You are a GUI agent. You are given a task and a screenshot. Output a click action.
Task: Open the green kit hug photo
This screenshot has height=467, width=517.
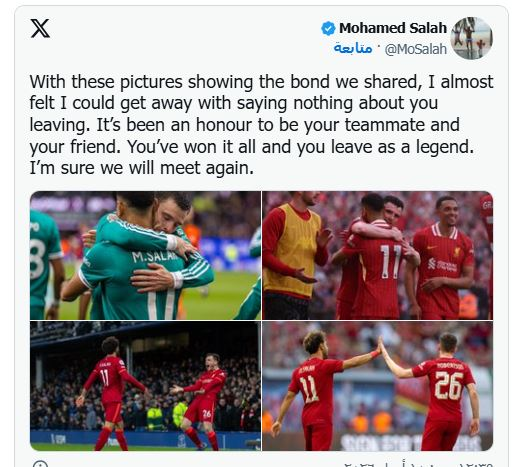pyautogui.click(x=145, y=255)
